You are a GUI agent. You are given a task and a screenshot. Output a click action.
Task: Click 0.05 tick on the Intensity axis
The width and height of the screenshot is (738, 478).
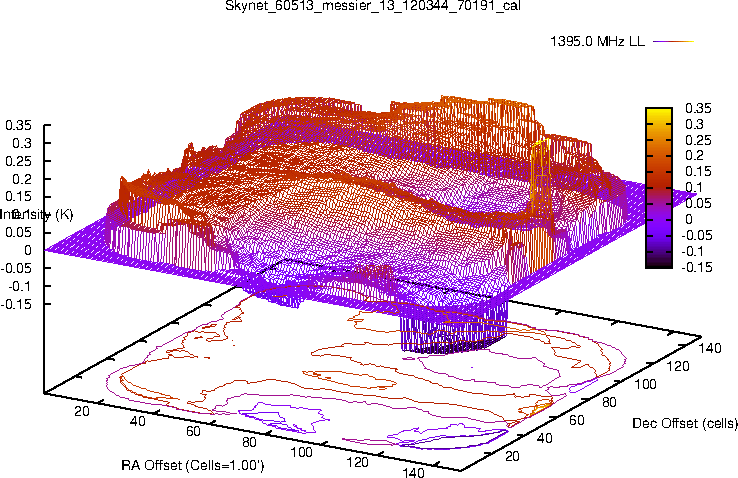click(x=18, y=232)
